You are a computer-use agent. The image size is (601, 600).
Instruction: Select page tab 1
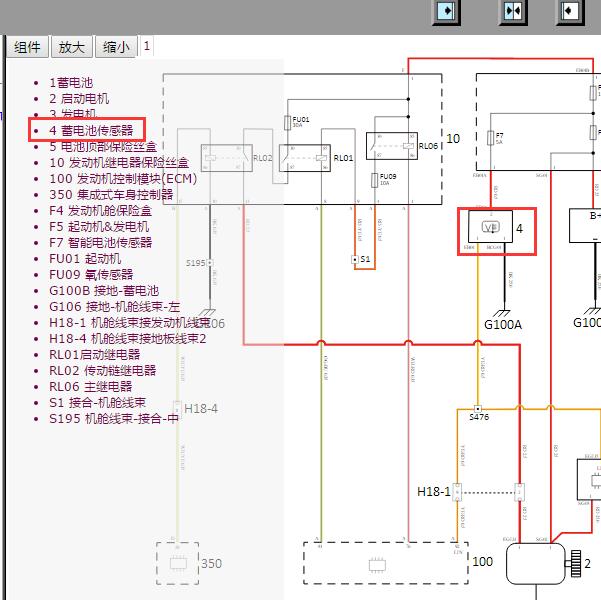147,46
